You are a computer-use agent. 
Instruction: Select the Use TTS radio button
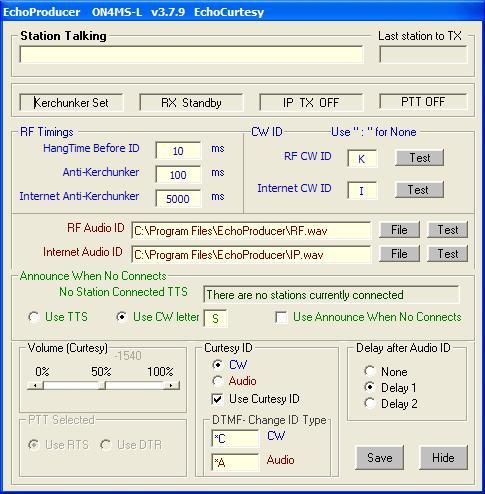point(34,317)
